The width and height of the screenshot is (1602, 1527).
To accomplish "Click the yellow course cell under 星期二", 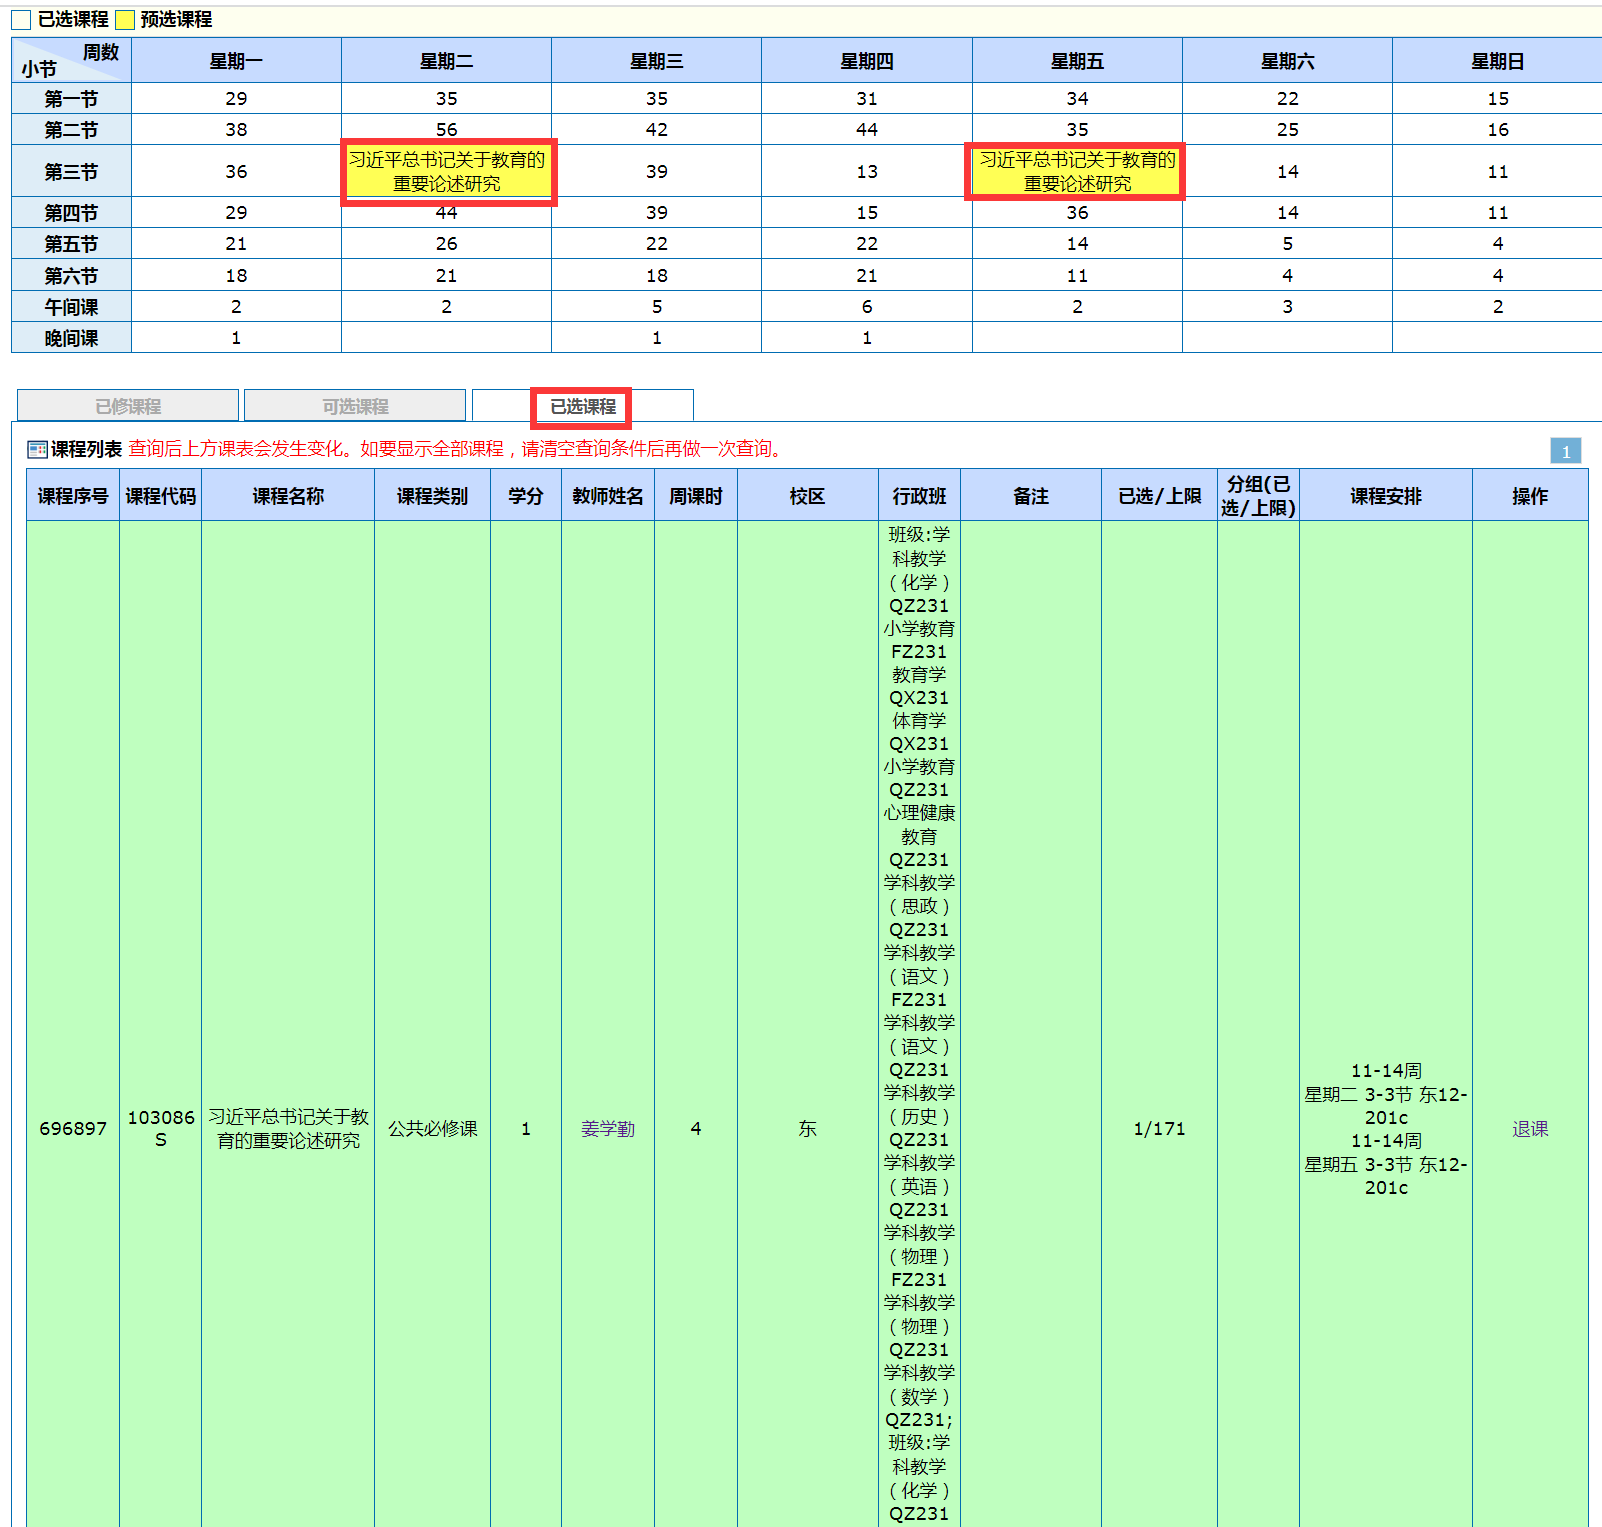I will 447,172.
